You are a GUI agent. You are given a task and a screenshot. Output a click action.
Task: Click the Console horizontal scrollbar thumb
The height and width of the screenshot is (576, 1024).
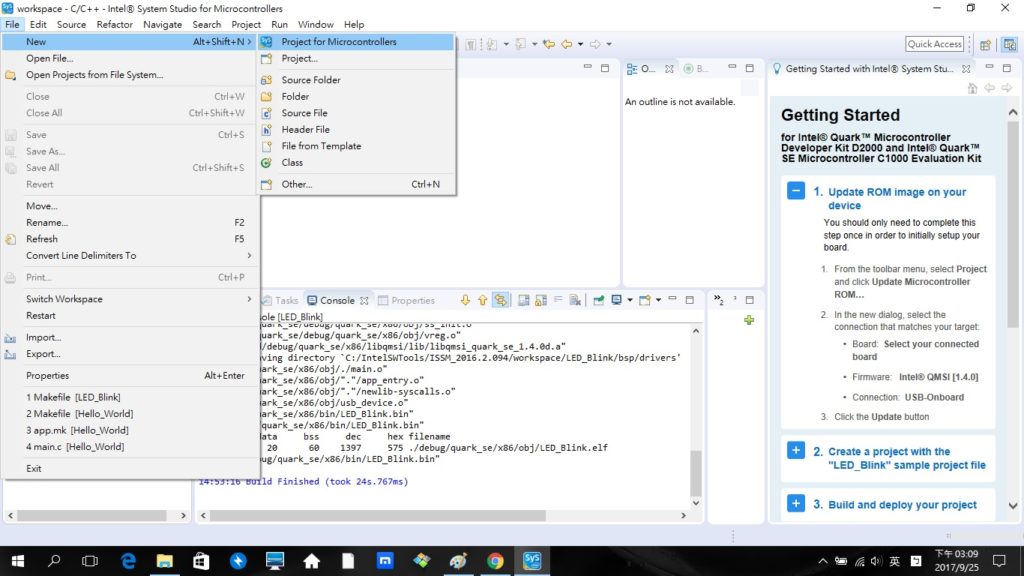pos(377,515)
